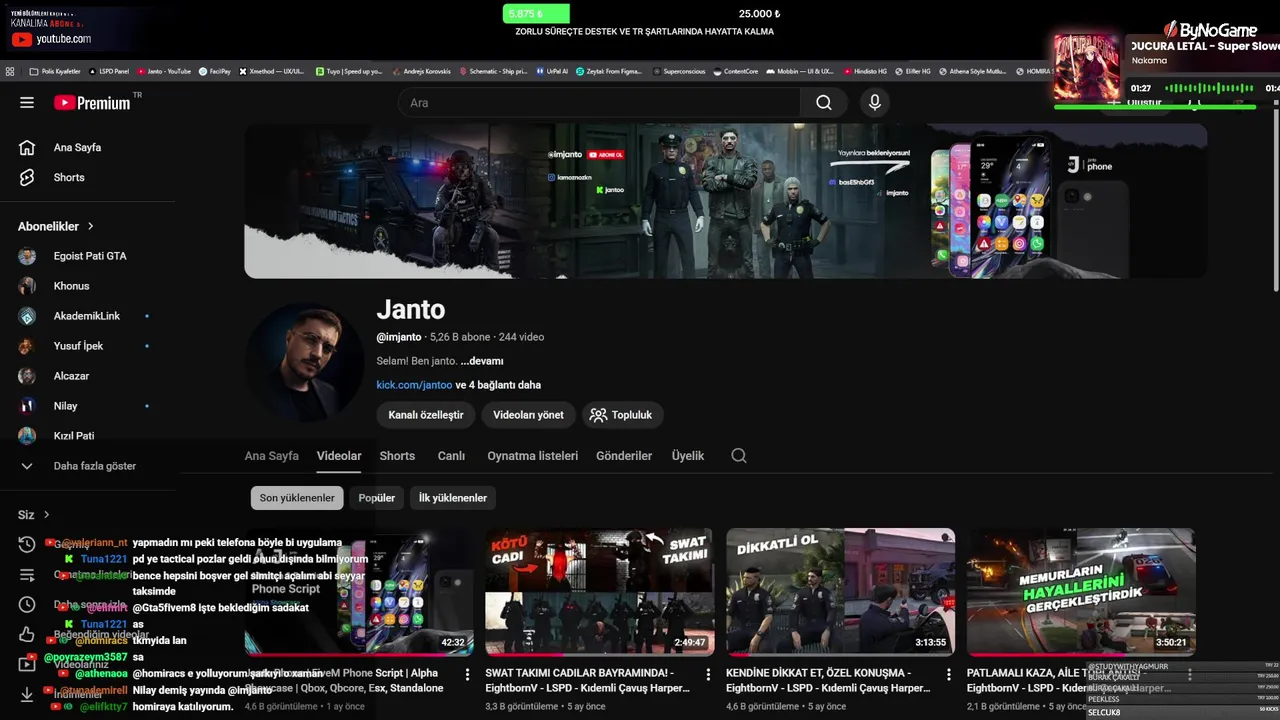Expand channel description ...devamı

pos(482,361)
